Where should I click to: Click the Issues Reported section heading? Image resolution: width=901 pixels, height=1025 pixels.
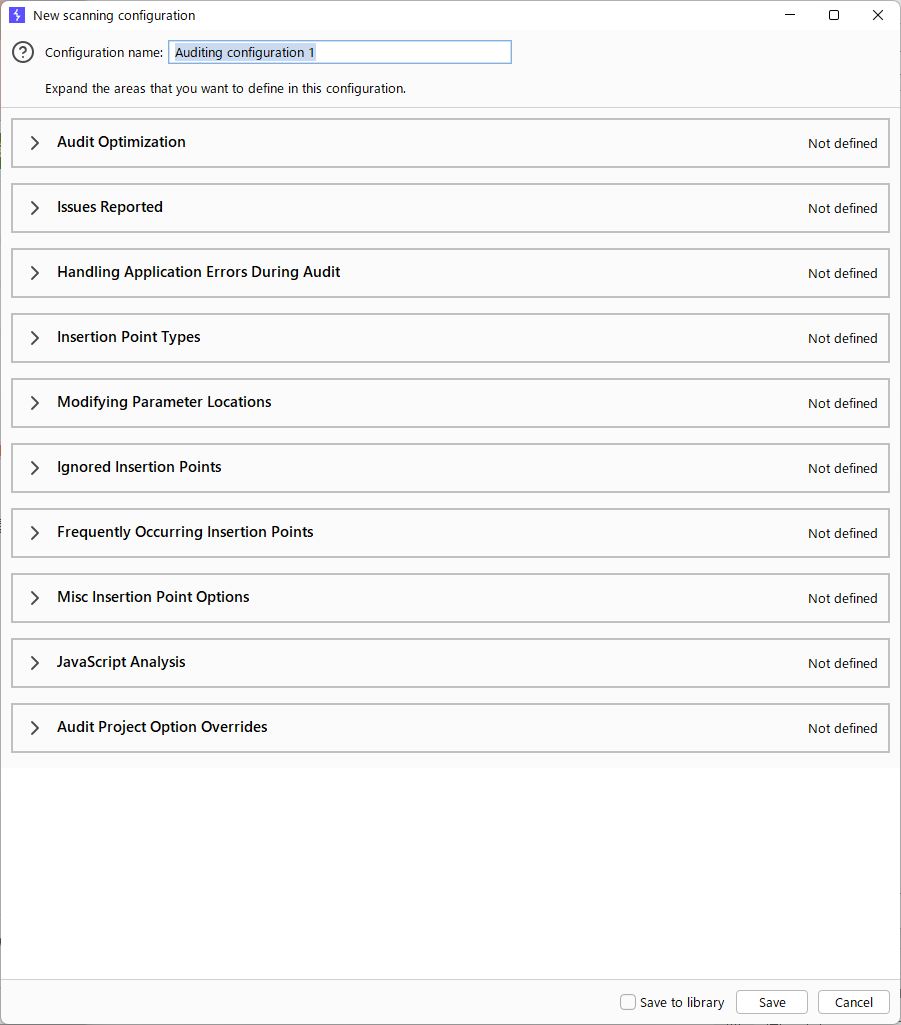point(110,207)
